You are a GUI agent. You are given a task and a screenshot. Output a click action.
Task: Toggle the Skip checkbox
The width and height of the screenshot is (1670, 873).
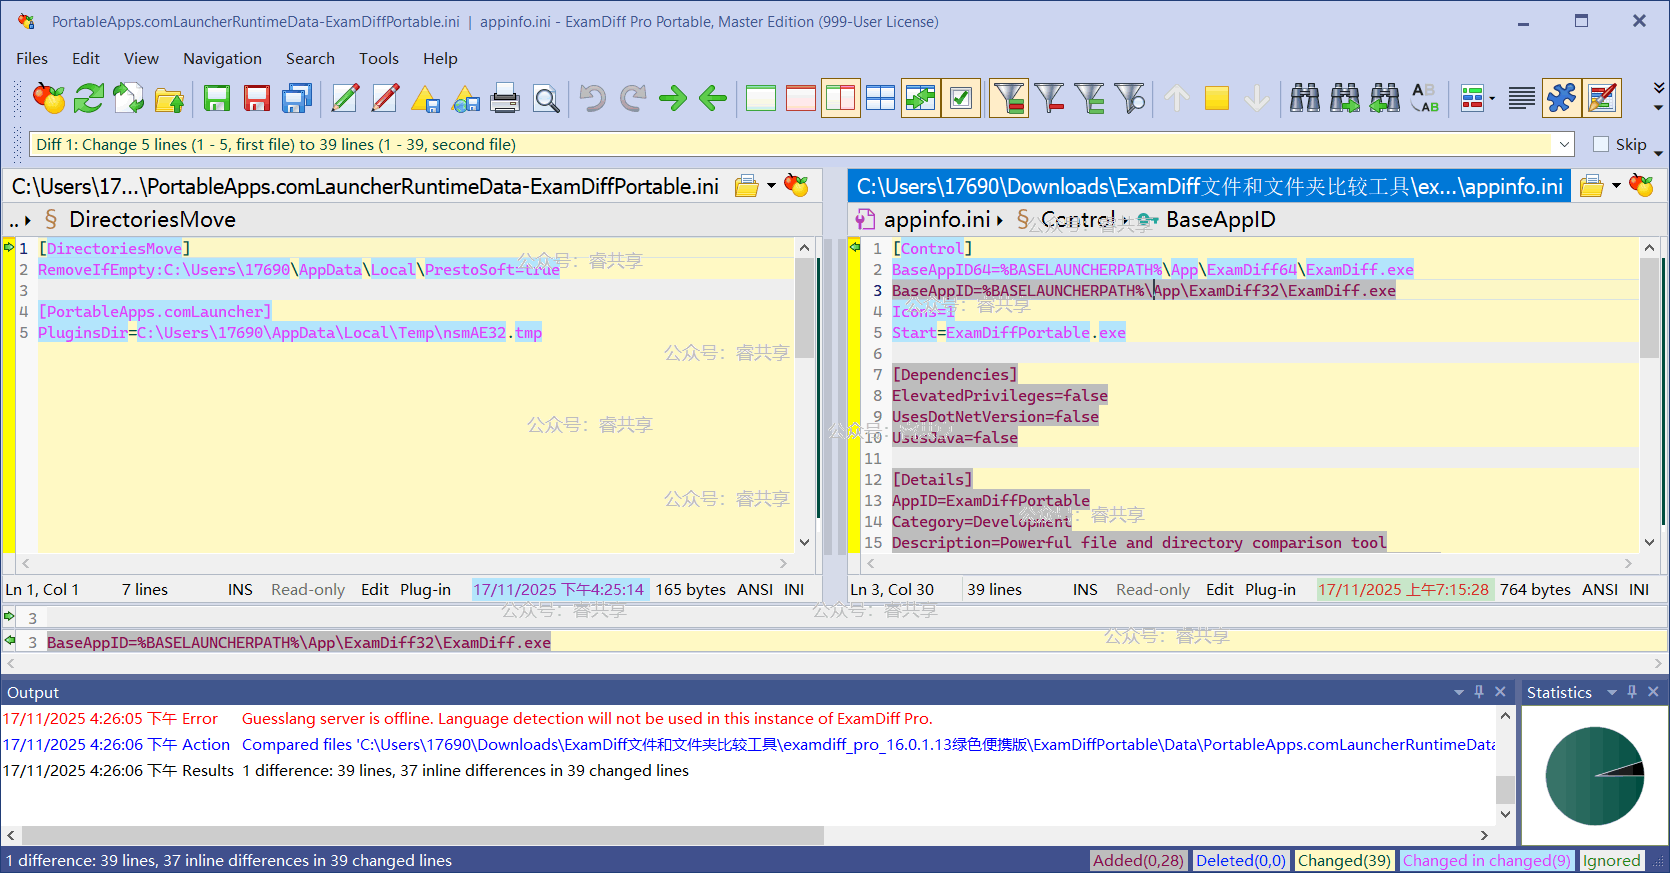[x=1601, y=144]
